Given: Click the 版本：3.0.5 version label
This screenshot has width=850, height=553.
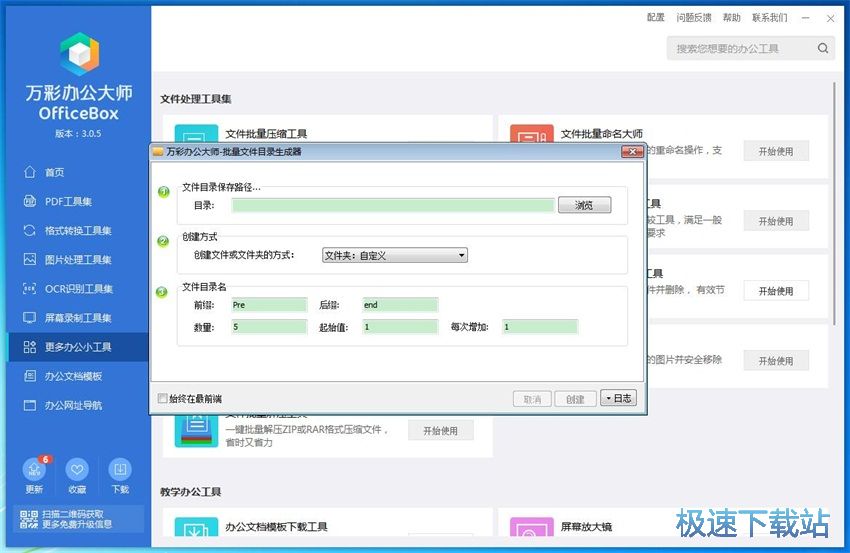Looking at the screenshot, I should (78, 133).
